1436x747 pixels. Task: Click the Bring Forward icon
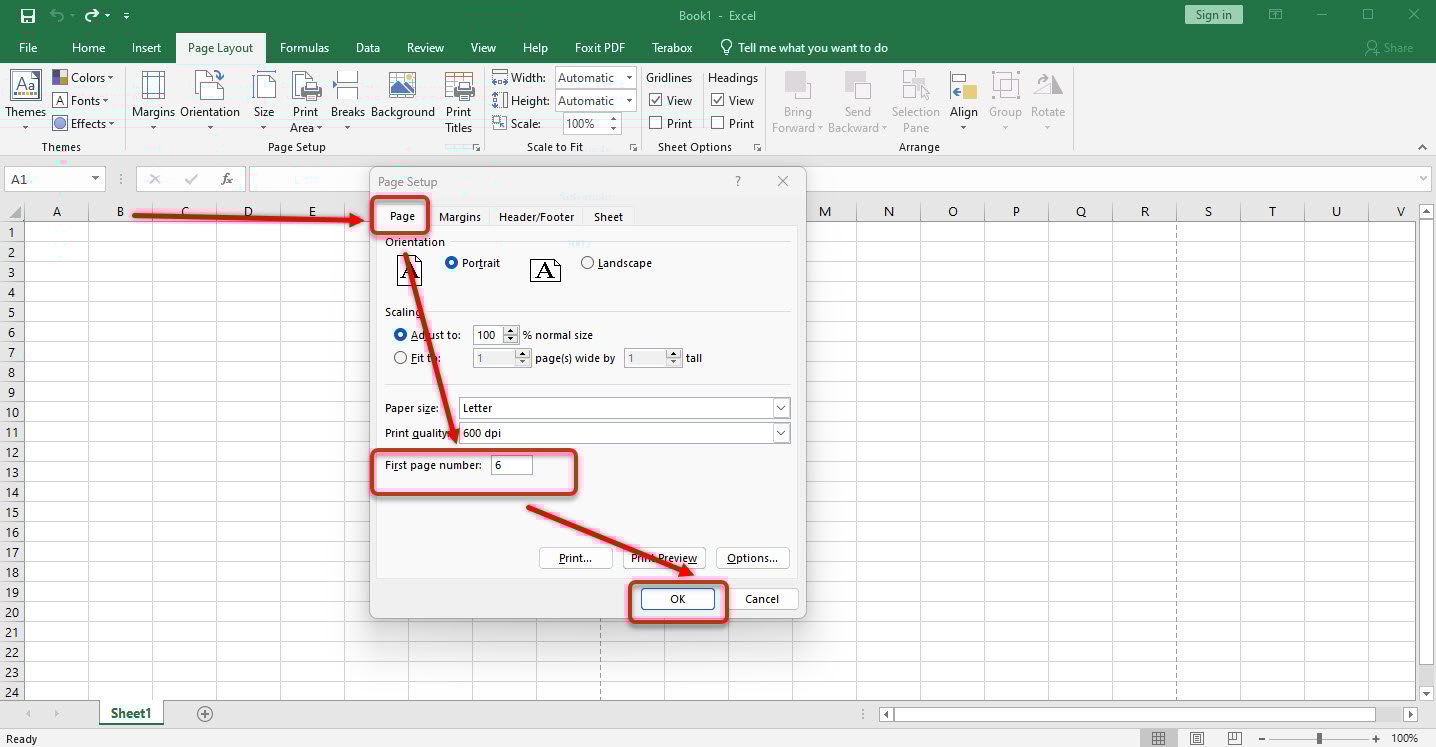click(797, 84)
